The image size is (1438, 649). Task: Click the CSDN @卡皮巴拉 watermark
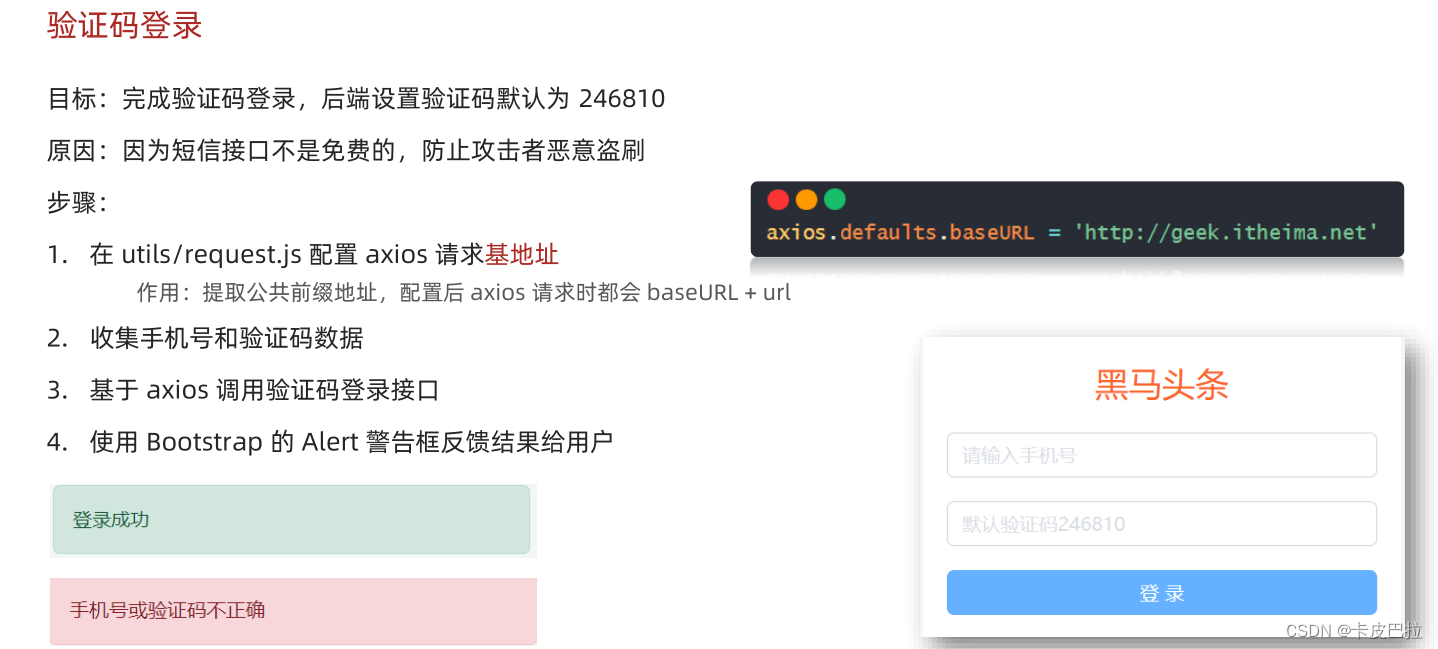click(x=1354, y=630)
